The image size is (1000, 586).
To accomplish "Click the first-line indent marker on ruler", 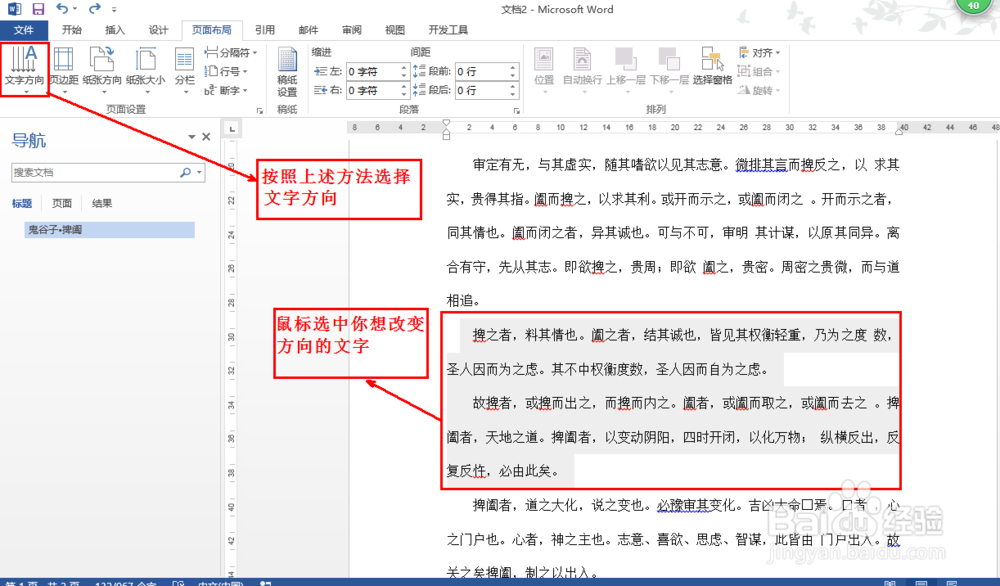I will coord(446,123).
